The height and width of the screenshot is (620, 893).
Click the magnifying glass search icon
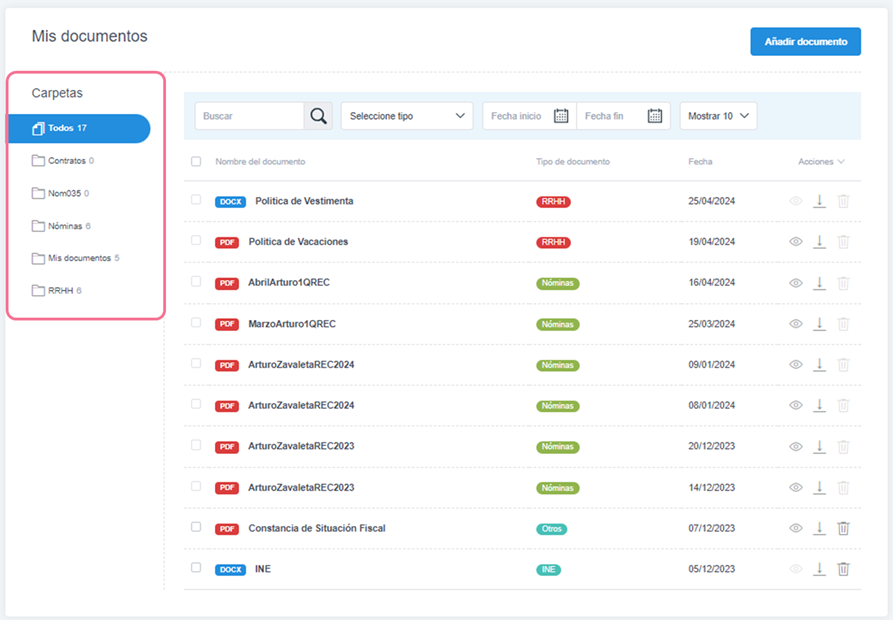318,116
